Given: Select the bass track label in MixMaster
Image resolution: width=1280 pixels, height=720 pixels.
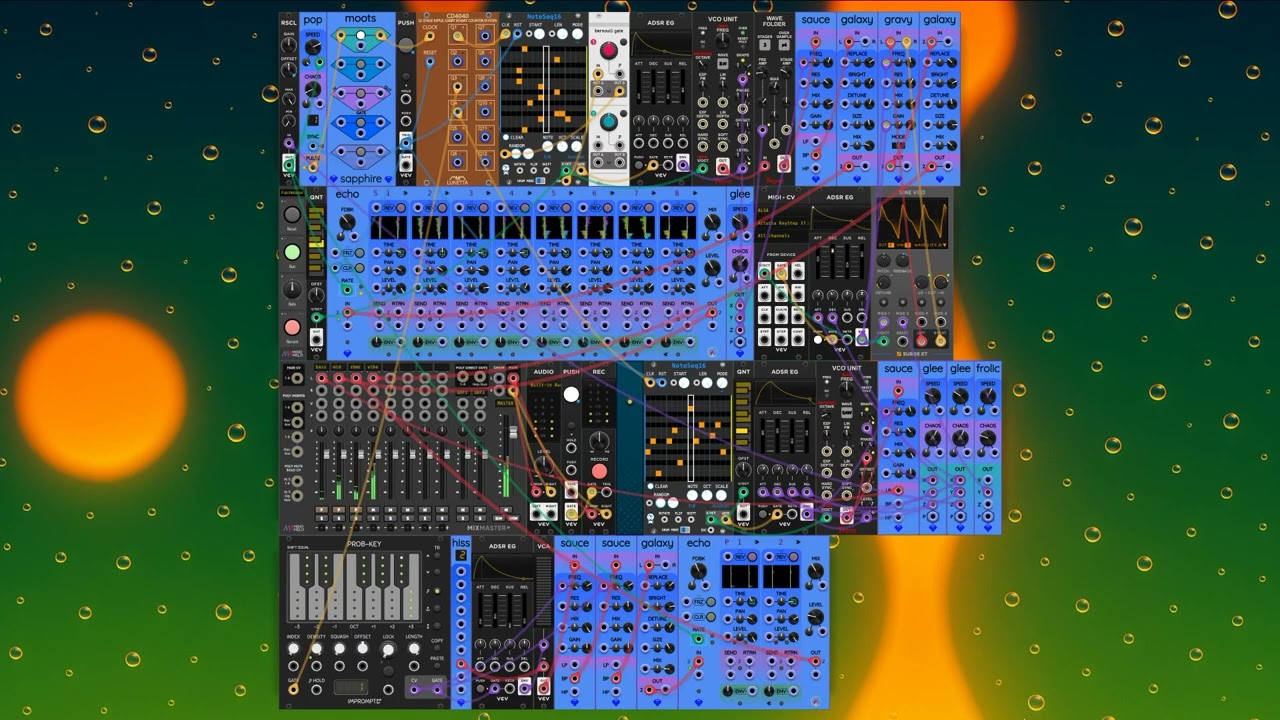Looking at the screenshot, I should click(322, 368).
